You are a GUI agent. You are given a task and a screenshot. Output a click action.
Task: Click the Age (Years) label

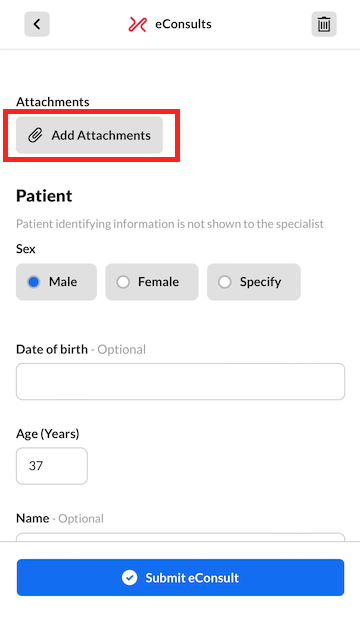[48, 434]
